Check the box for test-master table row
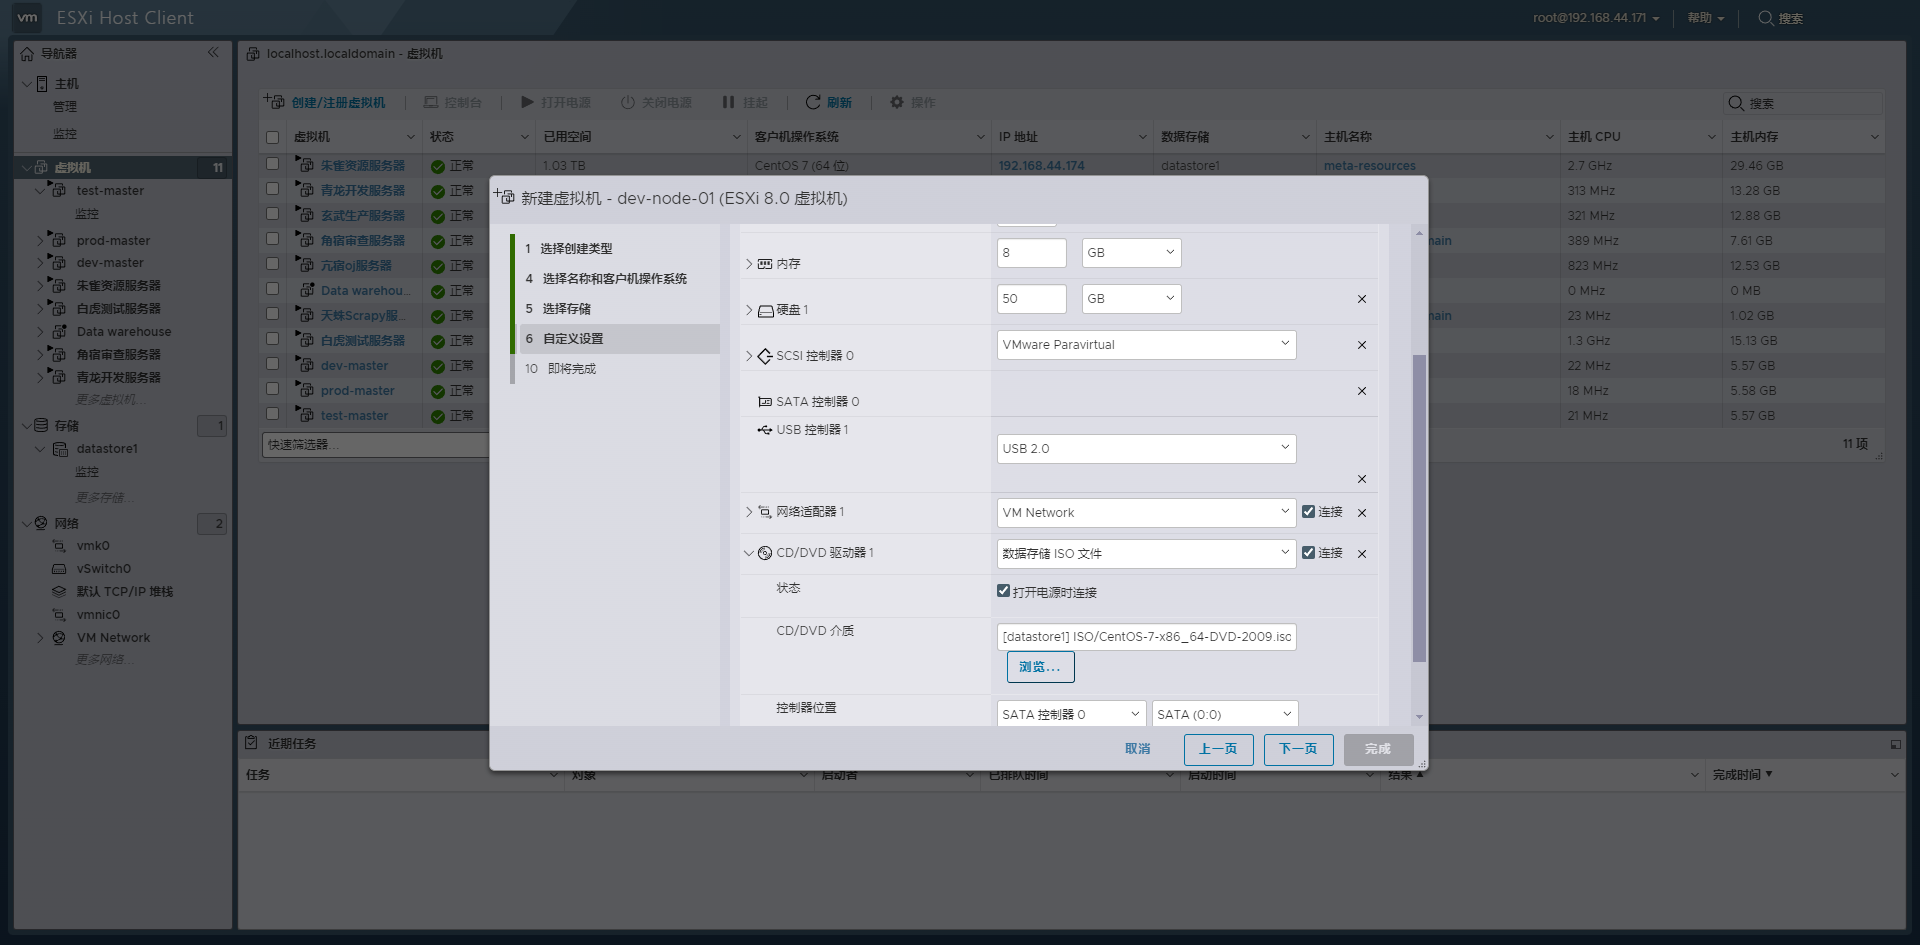This screenshot has height=945, width=1920. 272,414
